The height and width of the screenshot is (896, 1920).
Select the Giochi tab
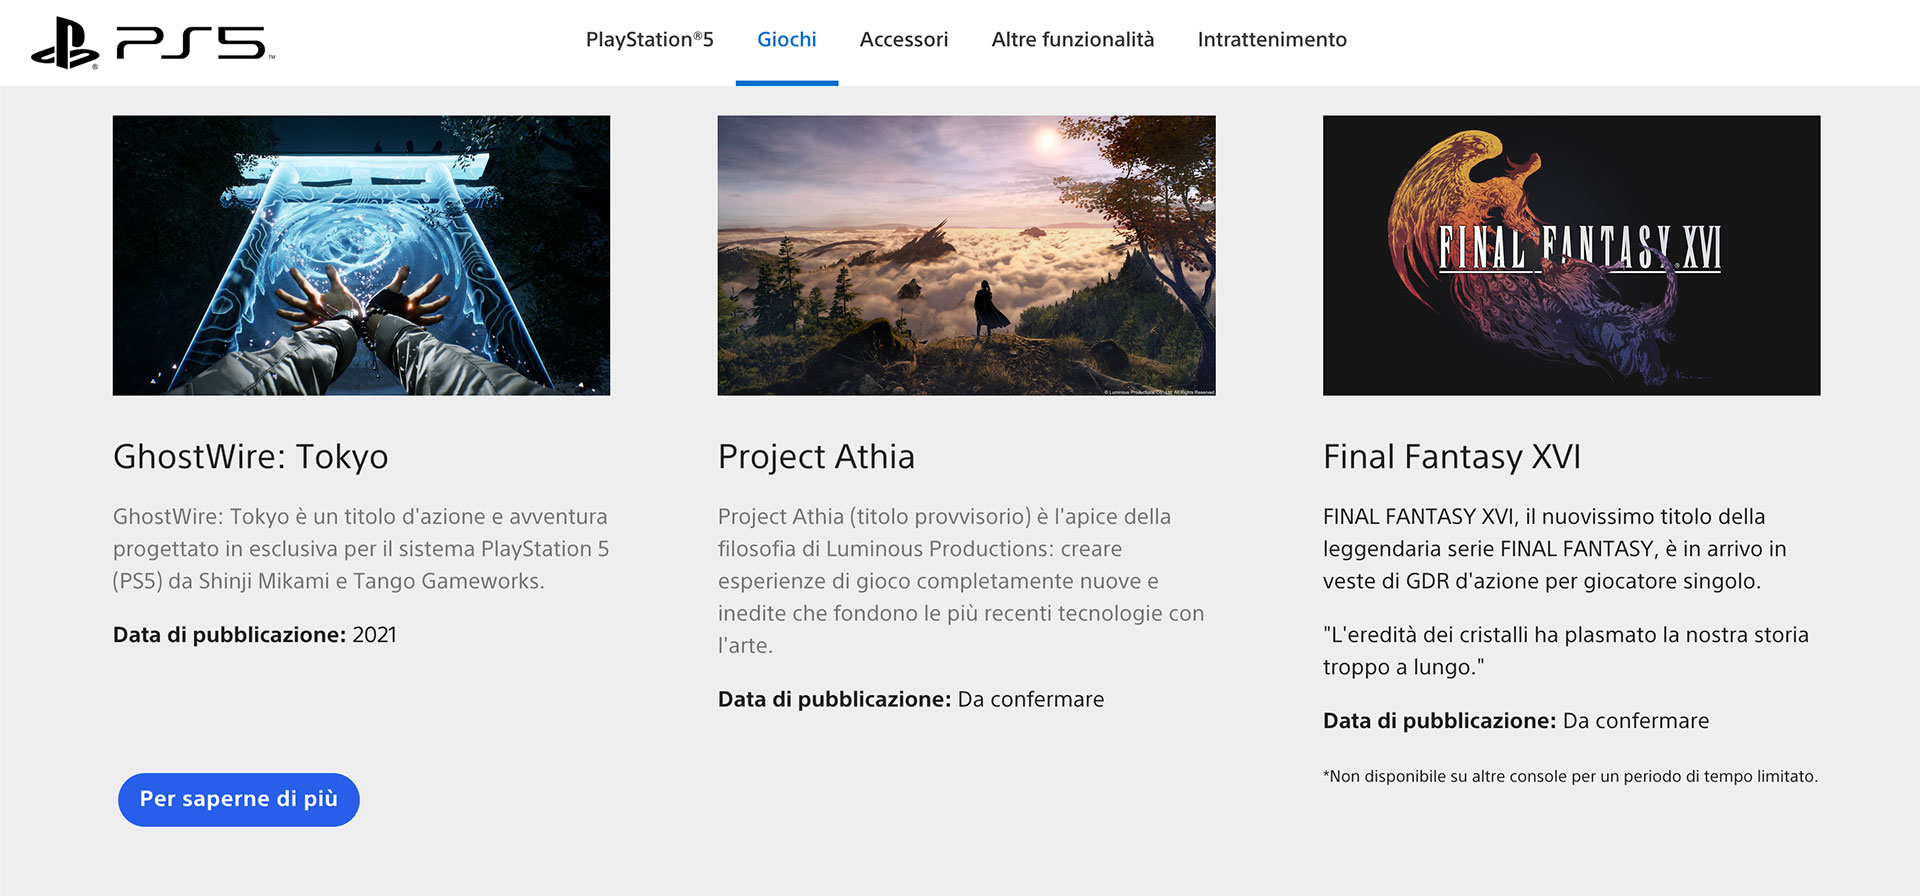(786, 40)
